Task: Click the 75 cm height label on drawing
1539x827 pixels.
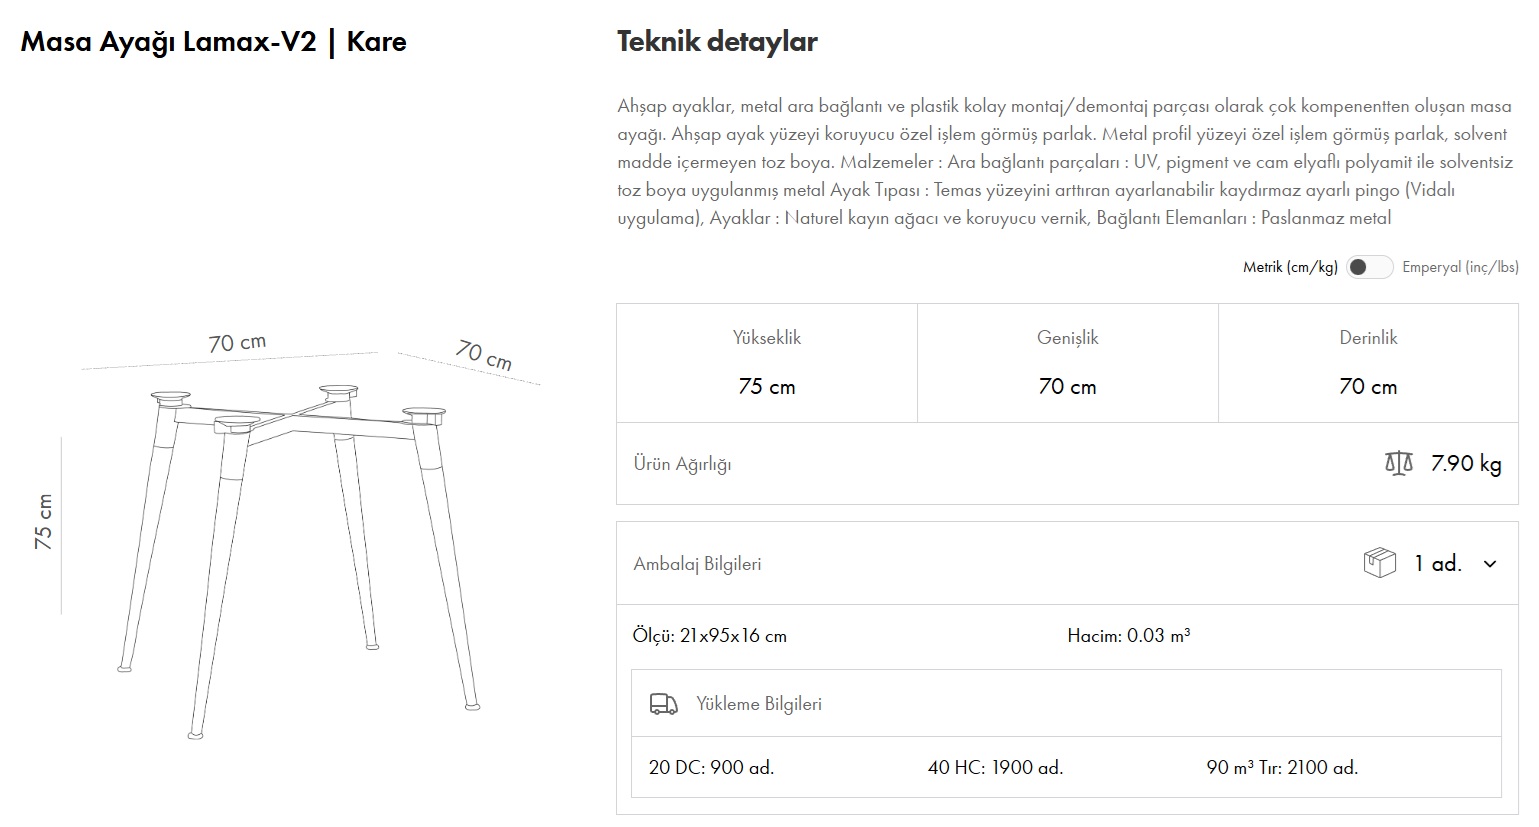Action: tap(44, 522)
